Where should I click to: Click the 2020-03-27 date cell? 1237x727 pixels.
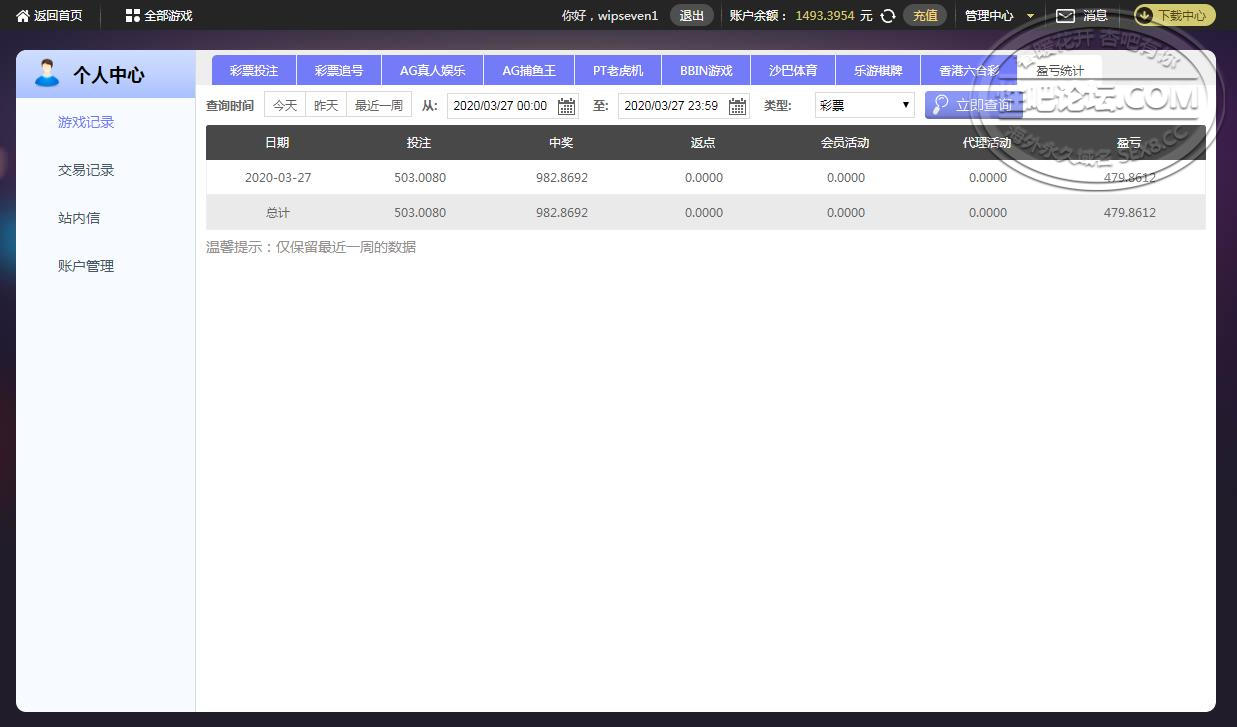click(278, 178)
